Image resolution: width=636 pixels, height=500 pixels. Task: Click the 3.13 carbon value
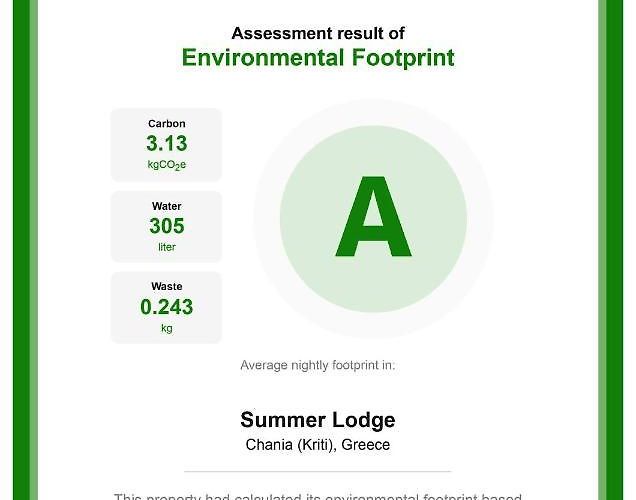pos(167,143)
